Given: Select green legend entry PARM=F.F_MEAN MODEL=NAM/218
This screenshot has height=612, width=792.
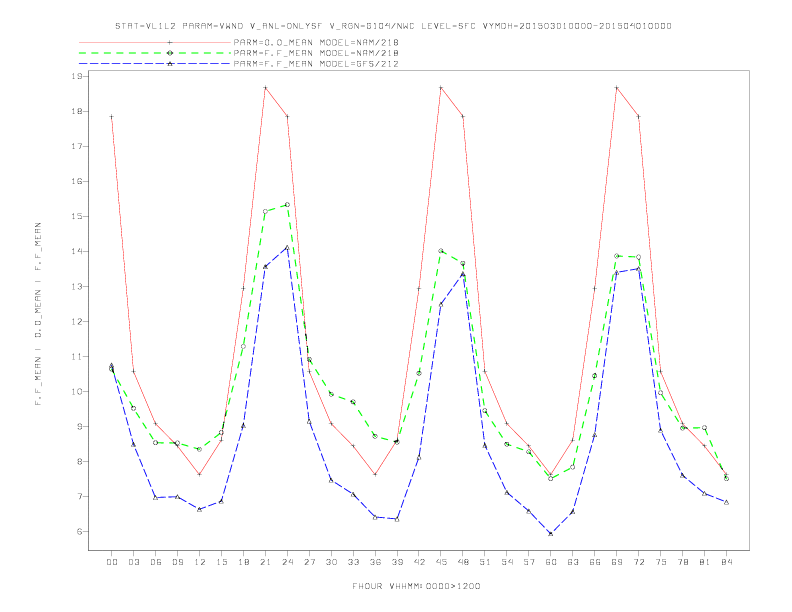Looking at the screenshot, I should (316, 53).
